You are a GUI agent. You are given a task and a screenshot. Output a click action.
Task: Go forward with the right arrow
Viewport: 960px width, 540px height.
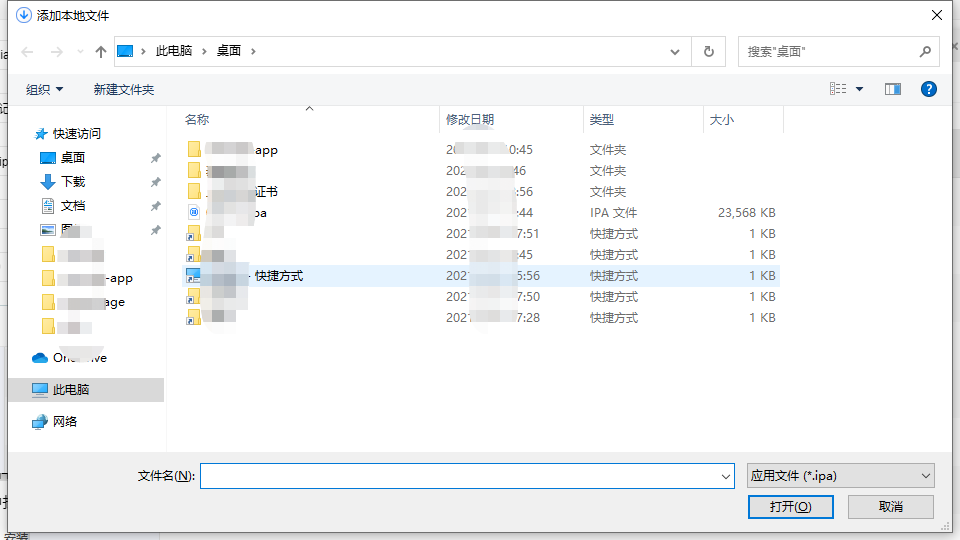click(56, 52)
